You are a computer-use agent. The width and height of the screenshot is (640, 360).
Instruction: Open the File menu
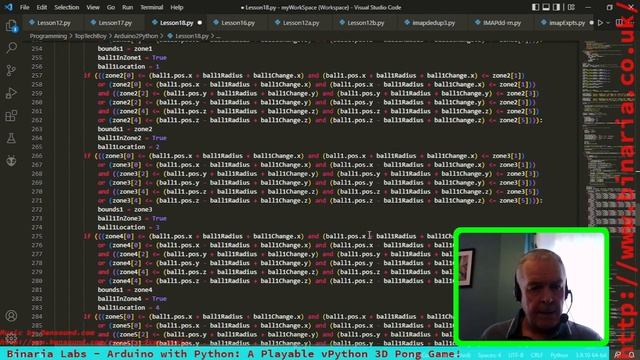(x=24, y=7)
